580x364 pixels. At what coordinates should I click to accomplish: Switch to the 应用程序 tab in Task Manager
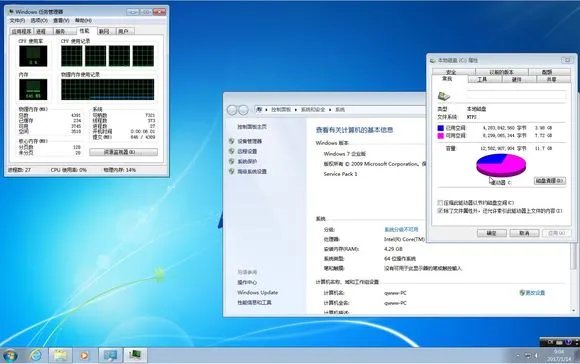click(21, 31)
